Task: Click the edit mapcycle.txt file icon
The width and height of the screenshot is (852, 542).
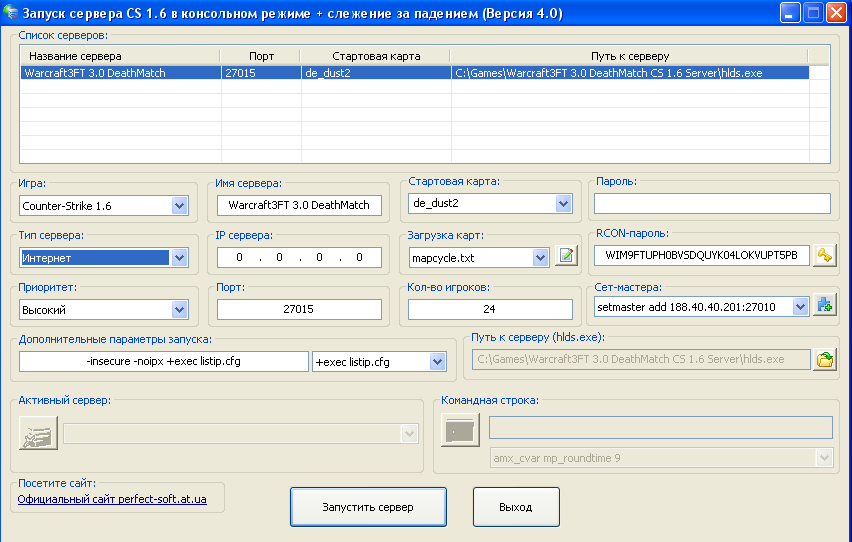Action: [567, 256]
